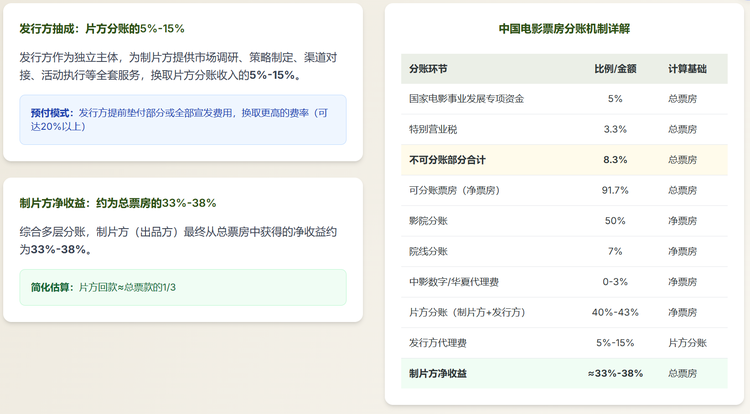The width and height of the screenshot is (750, 414).
Task: Click the "分账环节" column header
Action: [428, 69]
